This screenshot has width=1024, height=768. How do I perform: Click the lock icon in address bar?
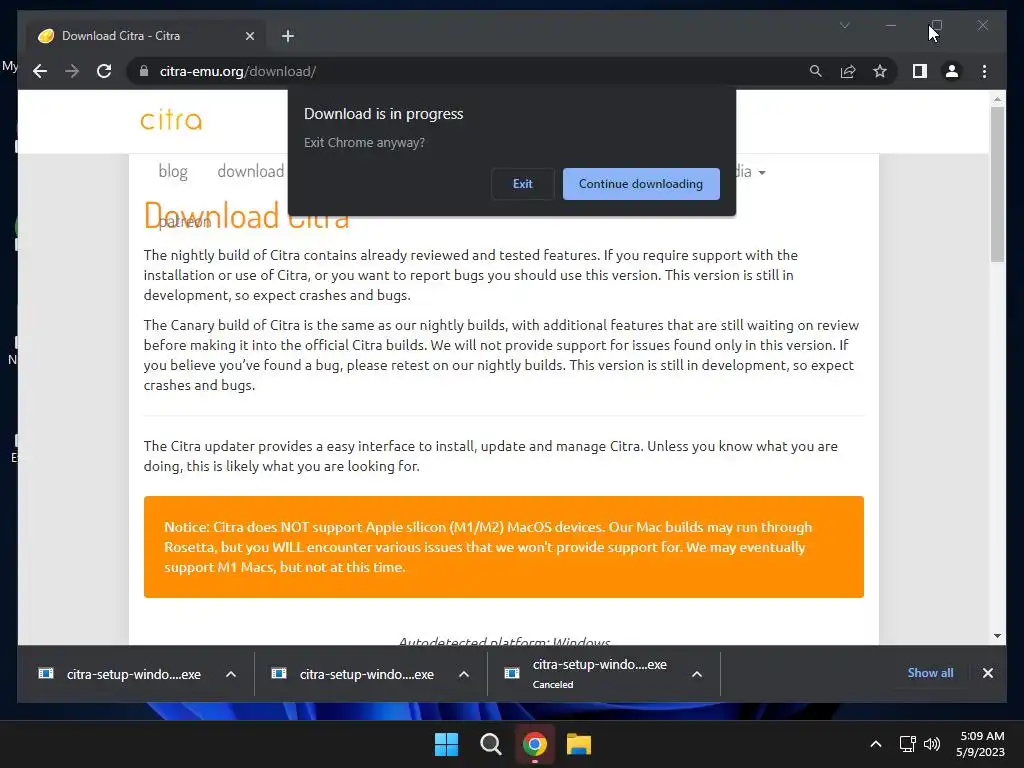click(x=144, y=71)
